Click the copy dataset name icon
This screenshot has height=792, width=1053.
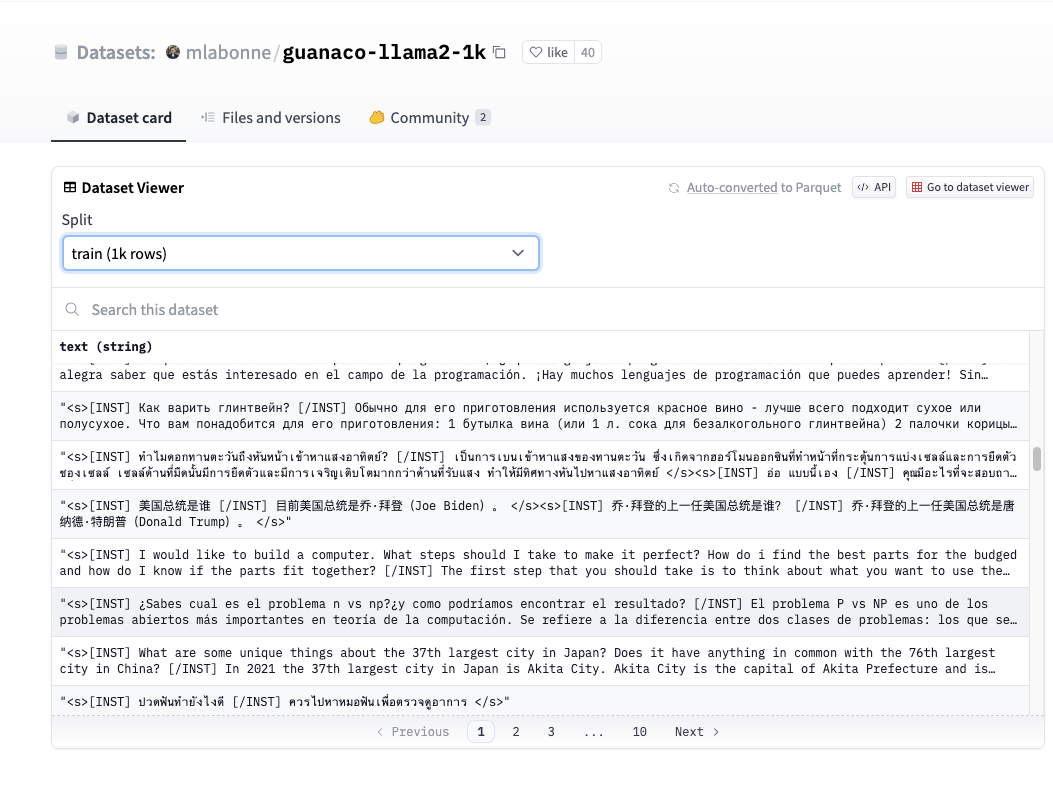(500, 53)
